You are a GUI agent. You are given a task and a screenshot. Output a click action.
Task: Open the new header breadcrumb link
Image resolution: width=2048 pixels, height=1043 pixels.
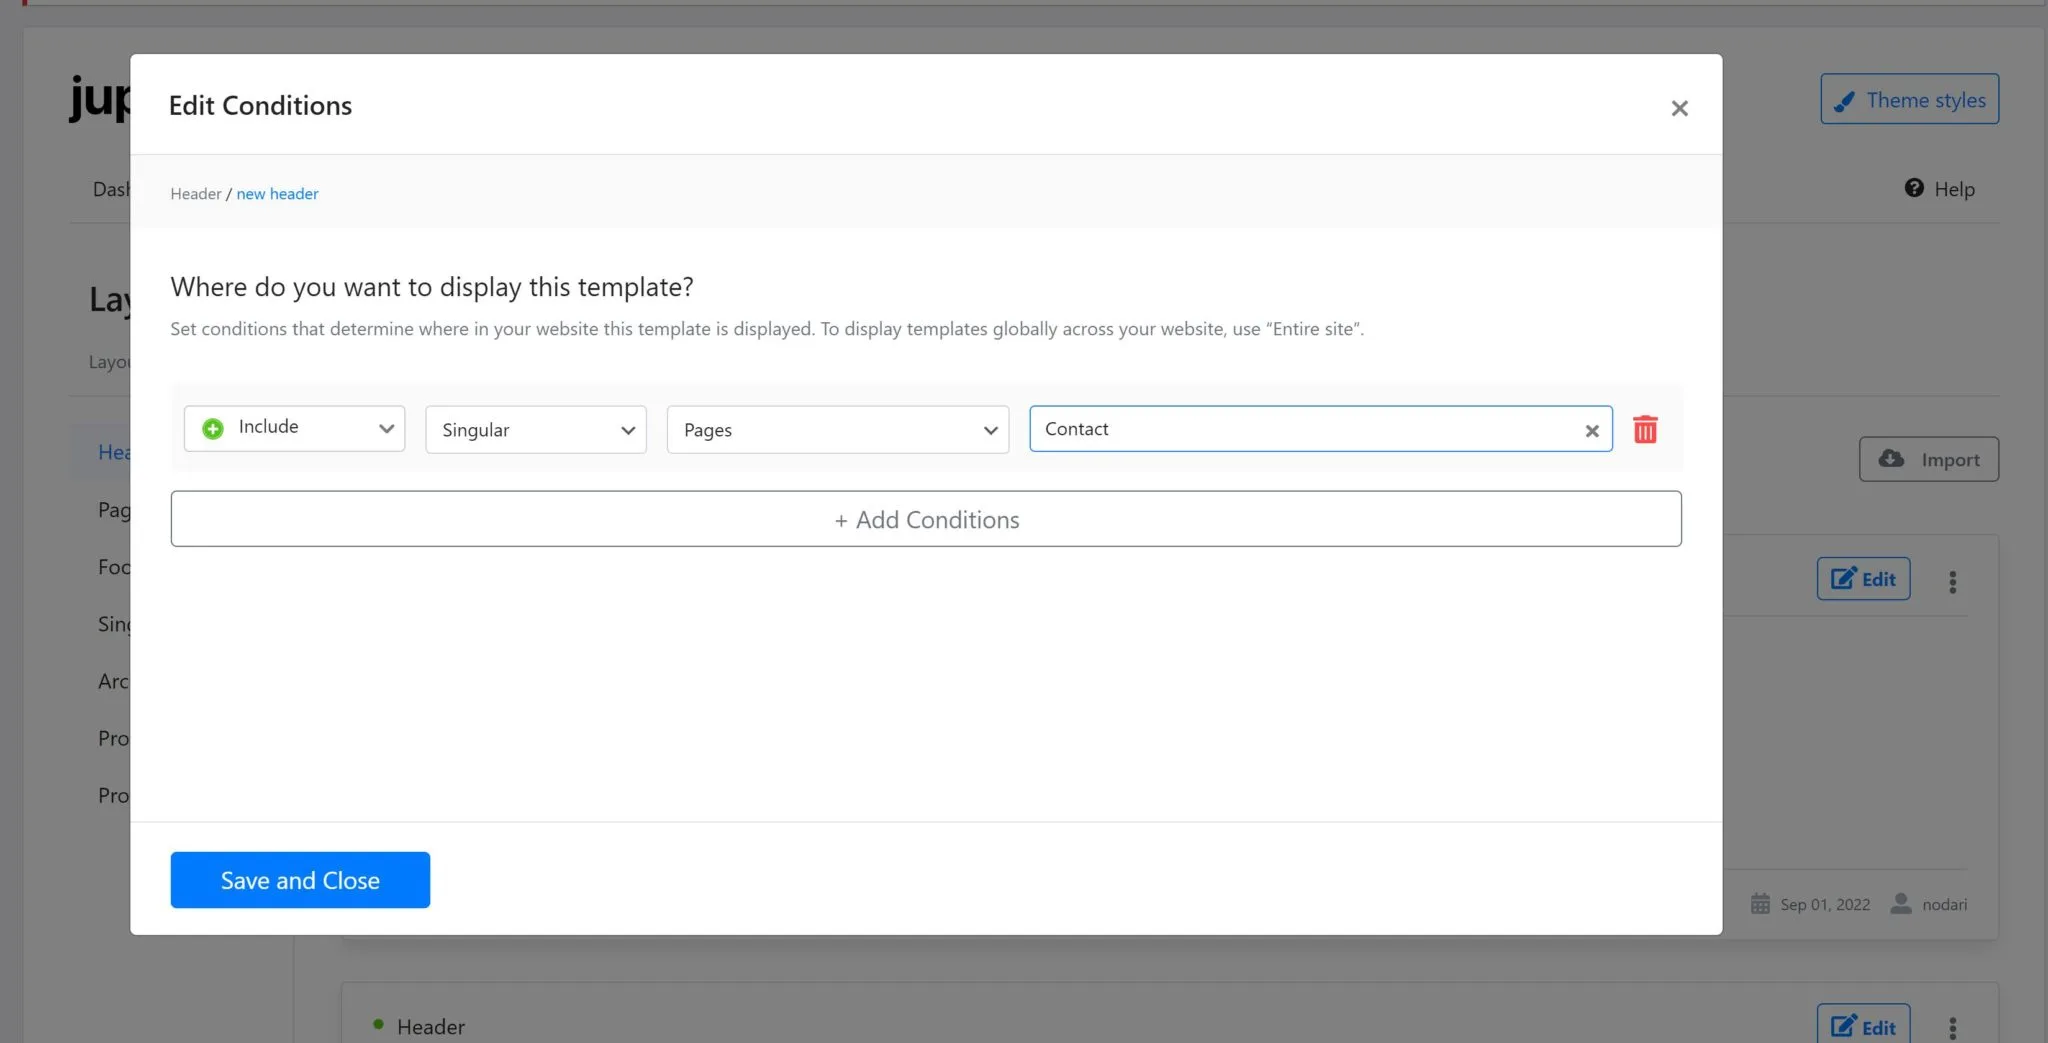pyautogui.click(x=277, y=194)
